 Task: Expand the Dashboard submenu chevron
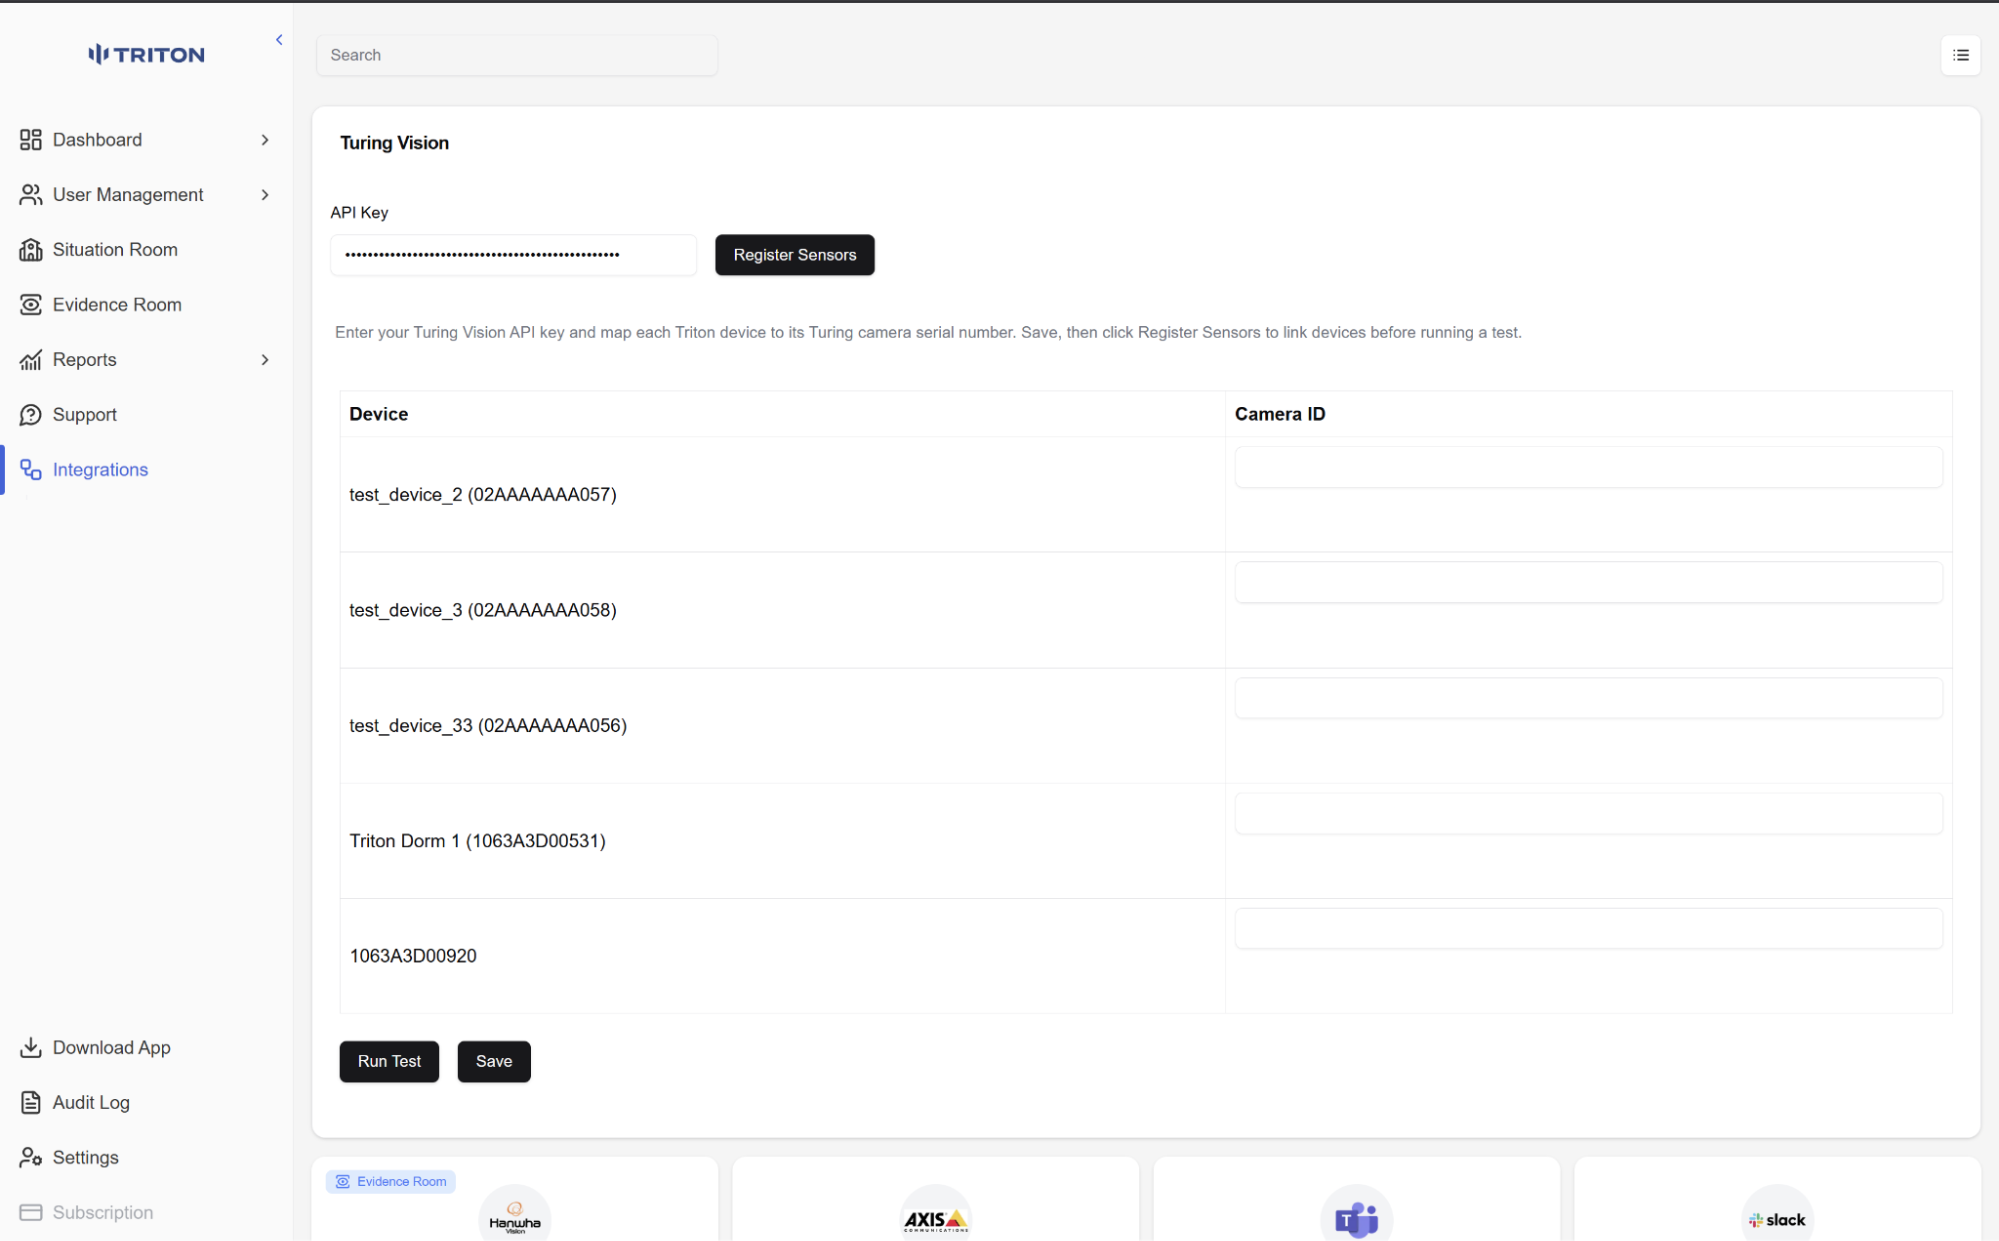(265, 140)
